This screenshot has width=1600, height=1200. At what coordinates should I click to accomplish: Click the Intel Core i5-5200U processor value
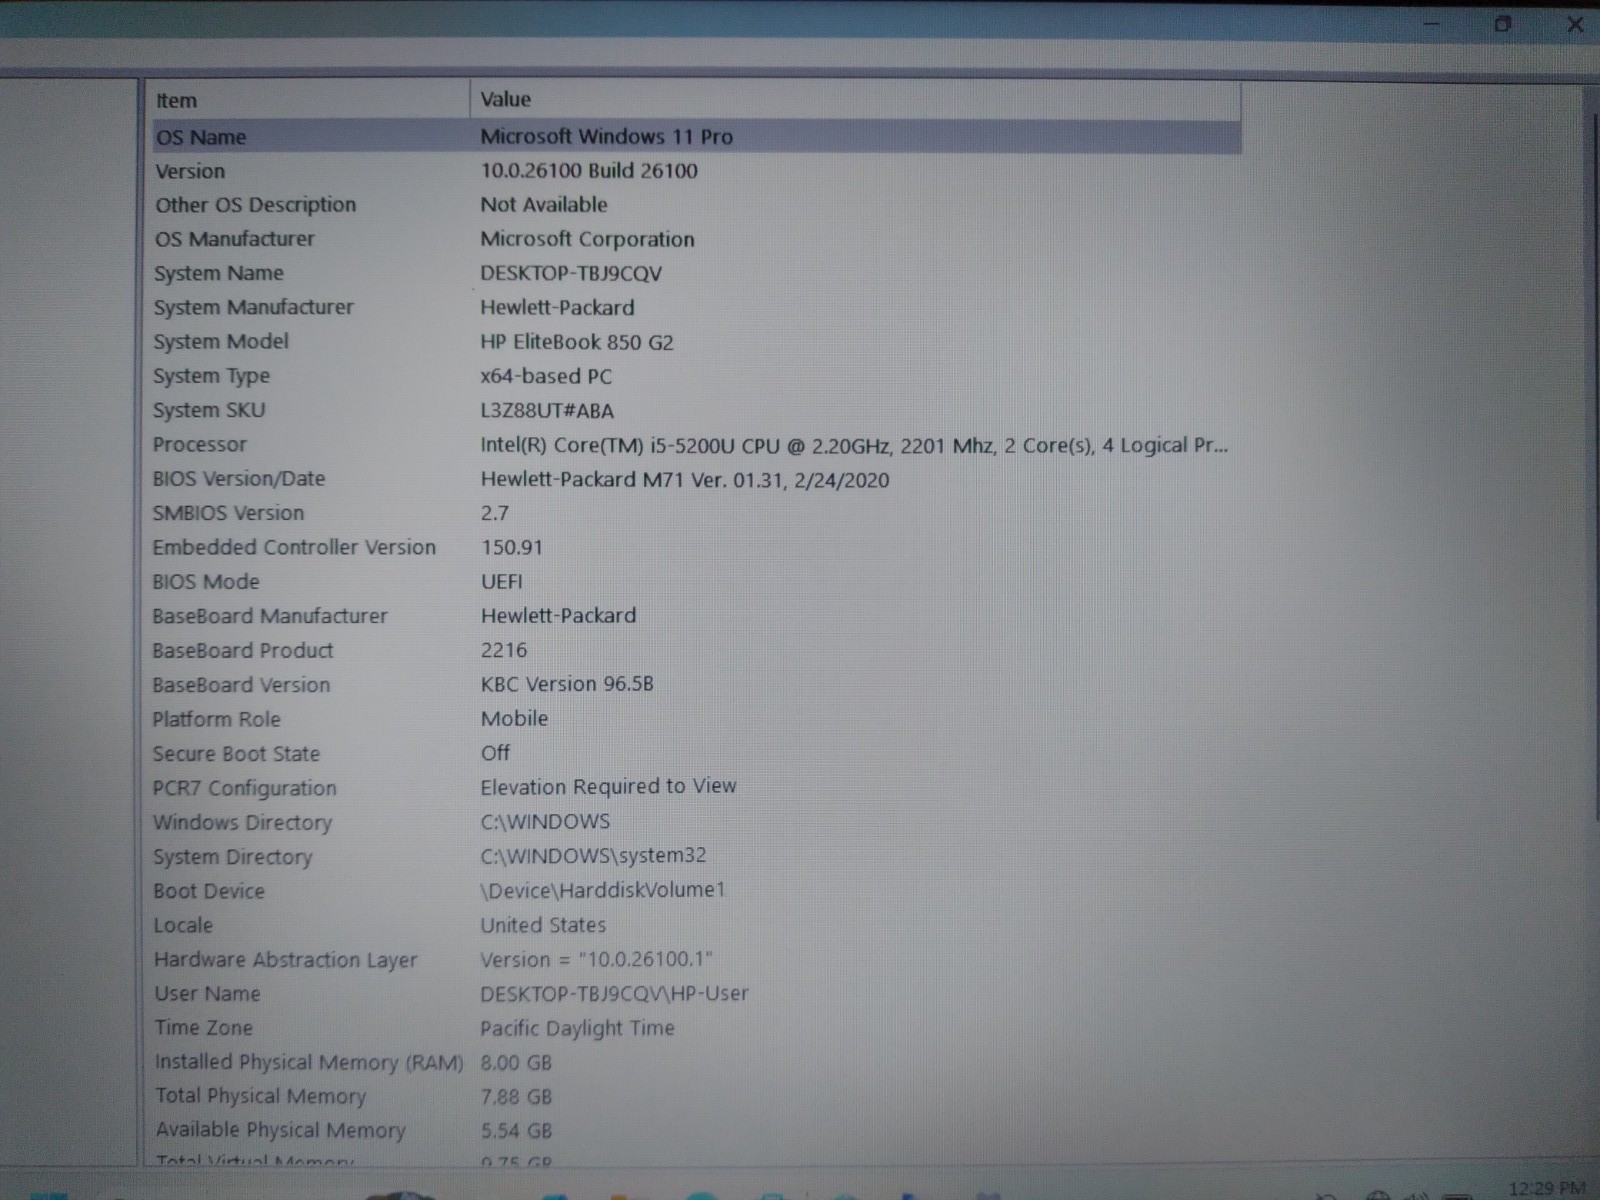854,445
